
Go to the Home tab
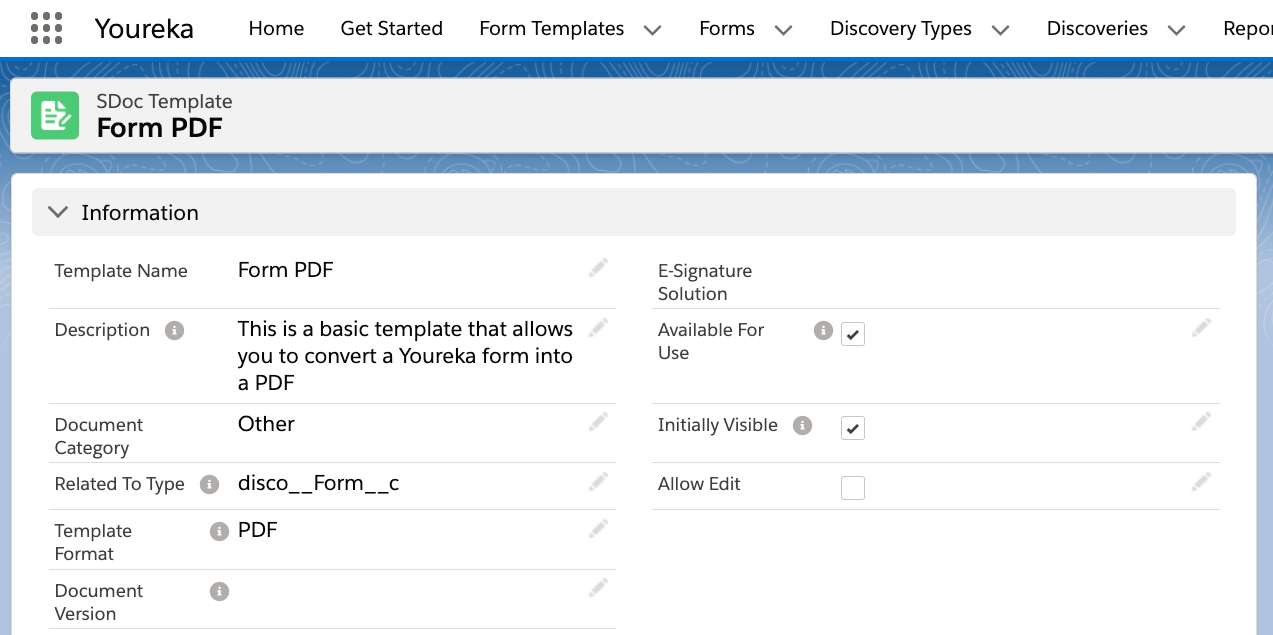(276, 29)
